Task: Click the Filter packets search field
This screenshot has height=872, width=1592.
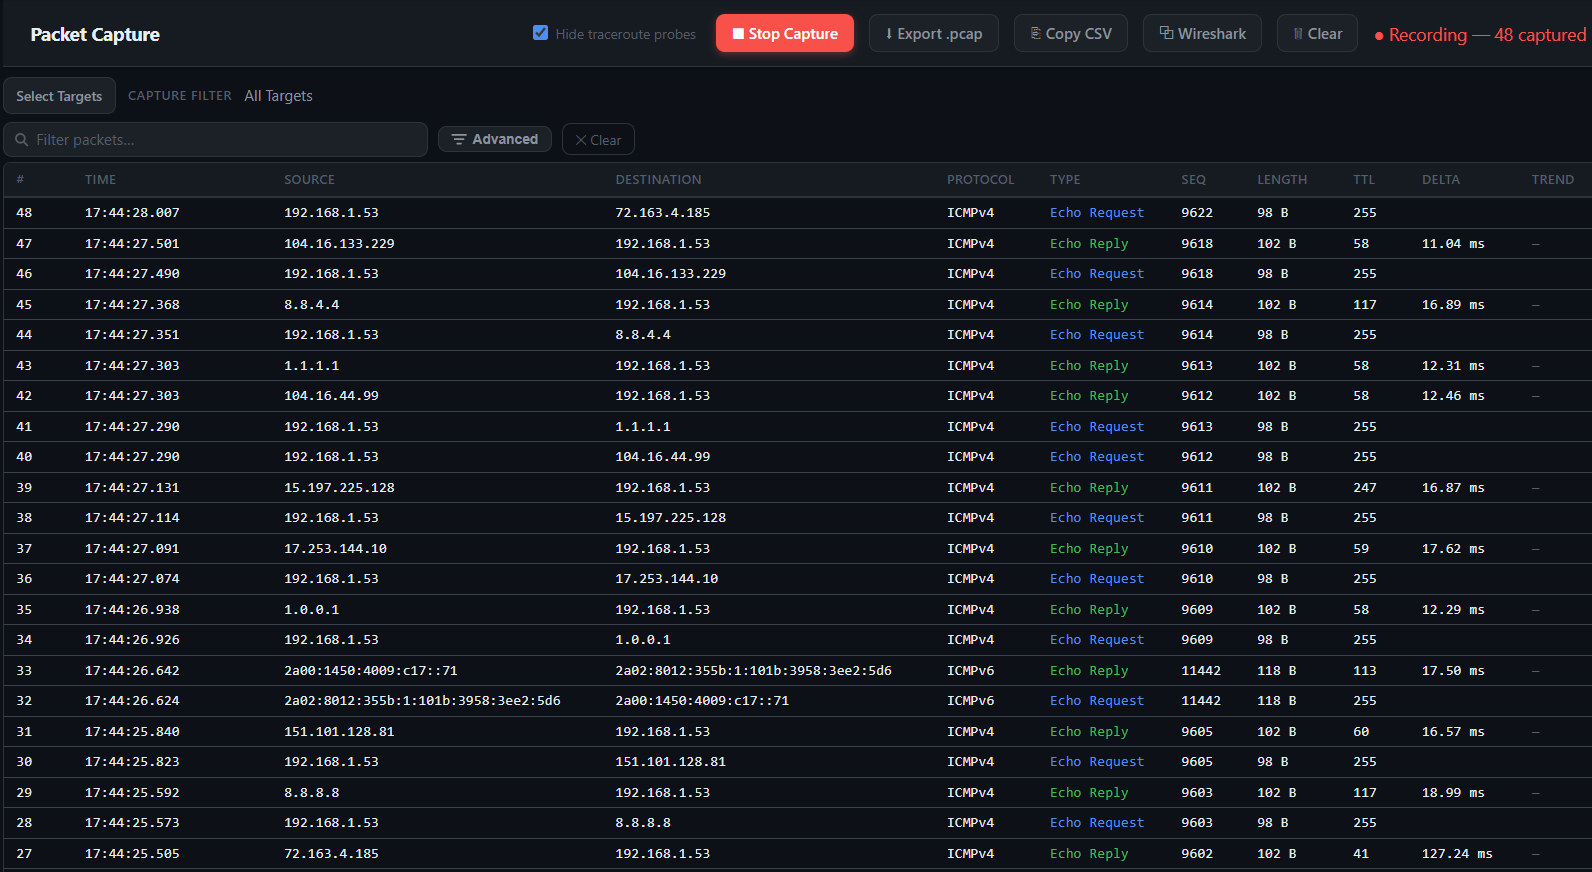Action: pyautogui.click(x=216, y=140)
